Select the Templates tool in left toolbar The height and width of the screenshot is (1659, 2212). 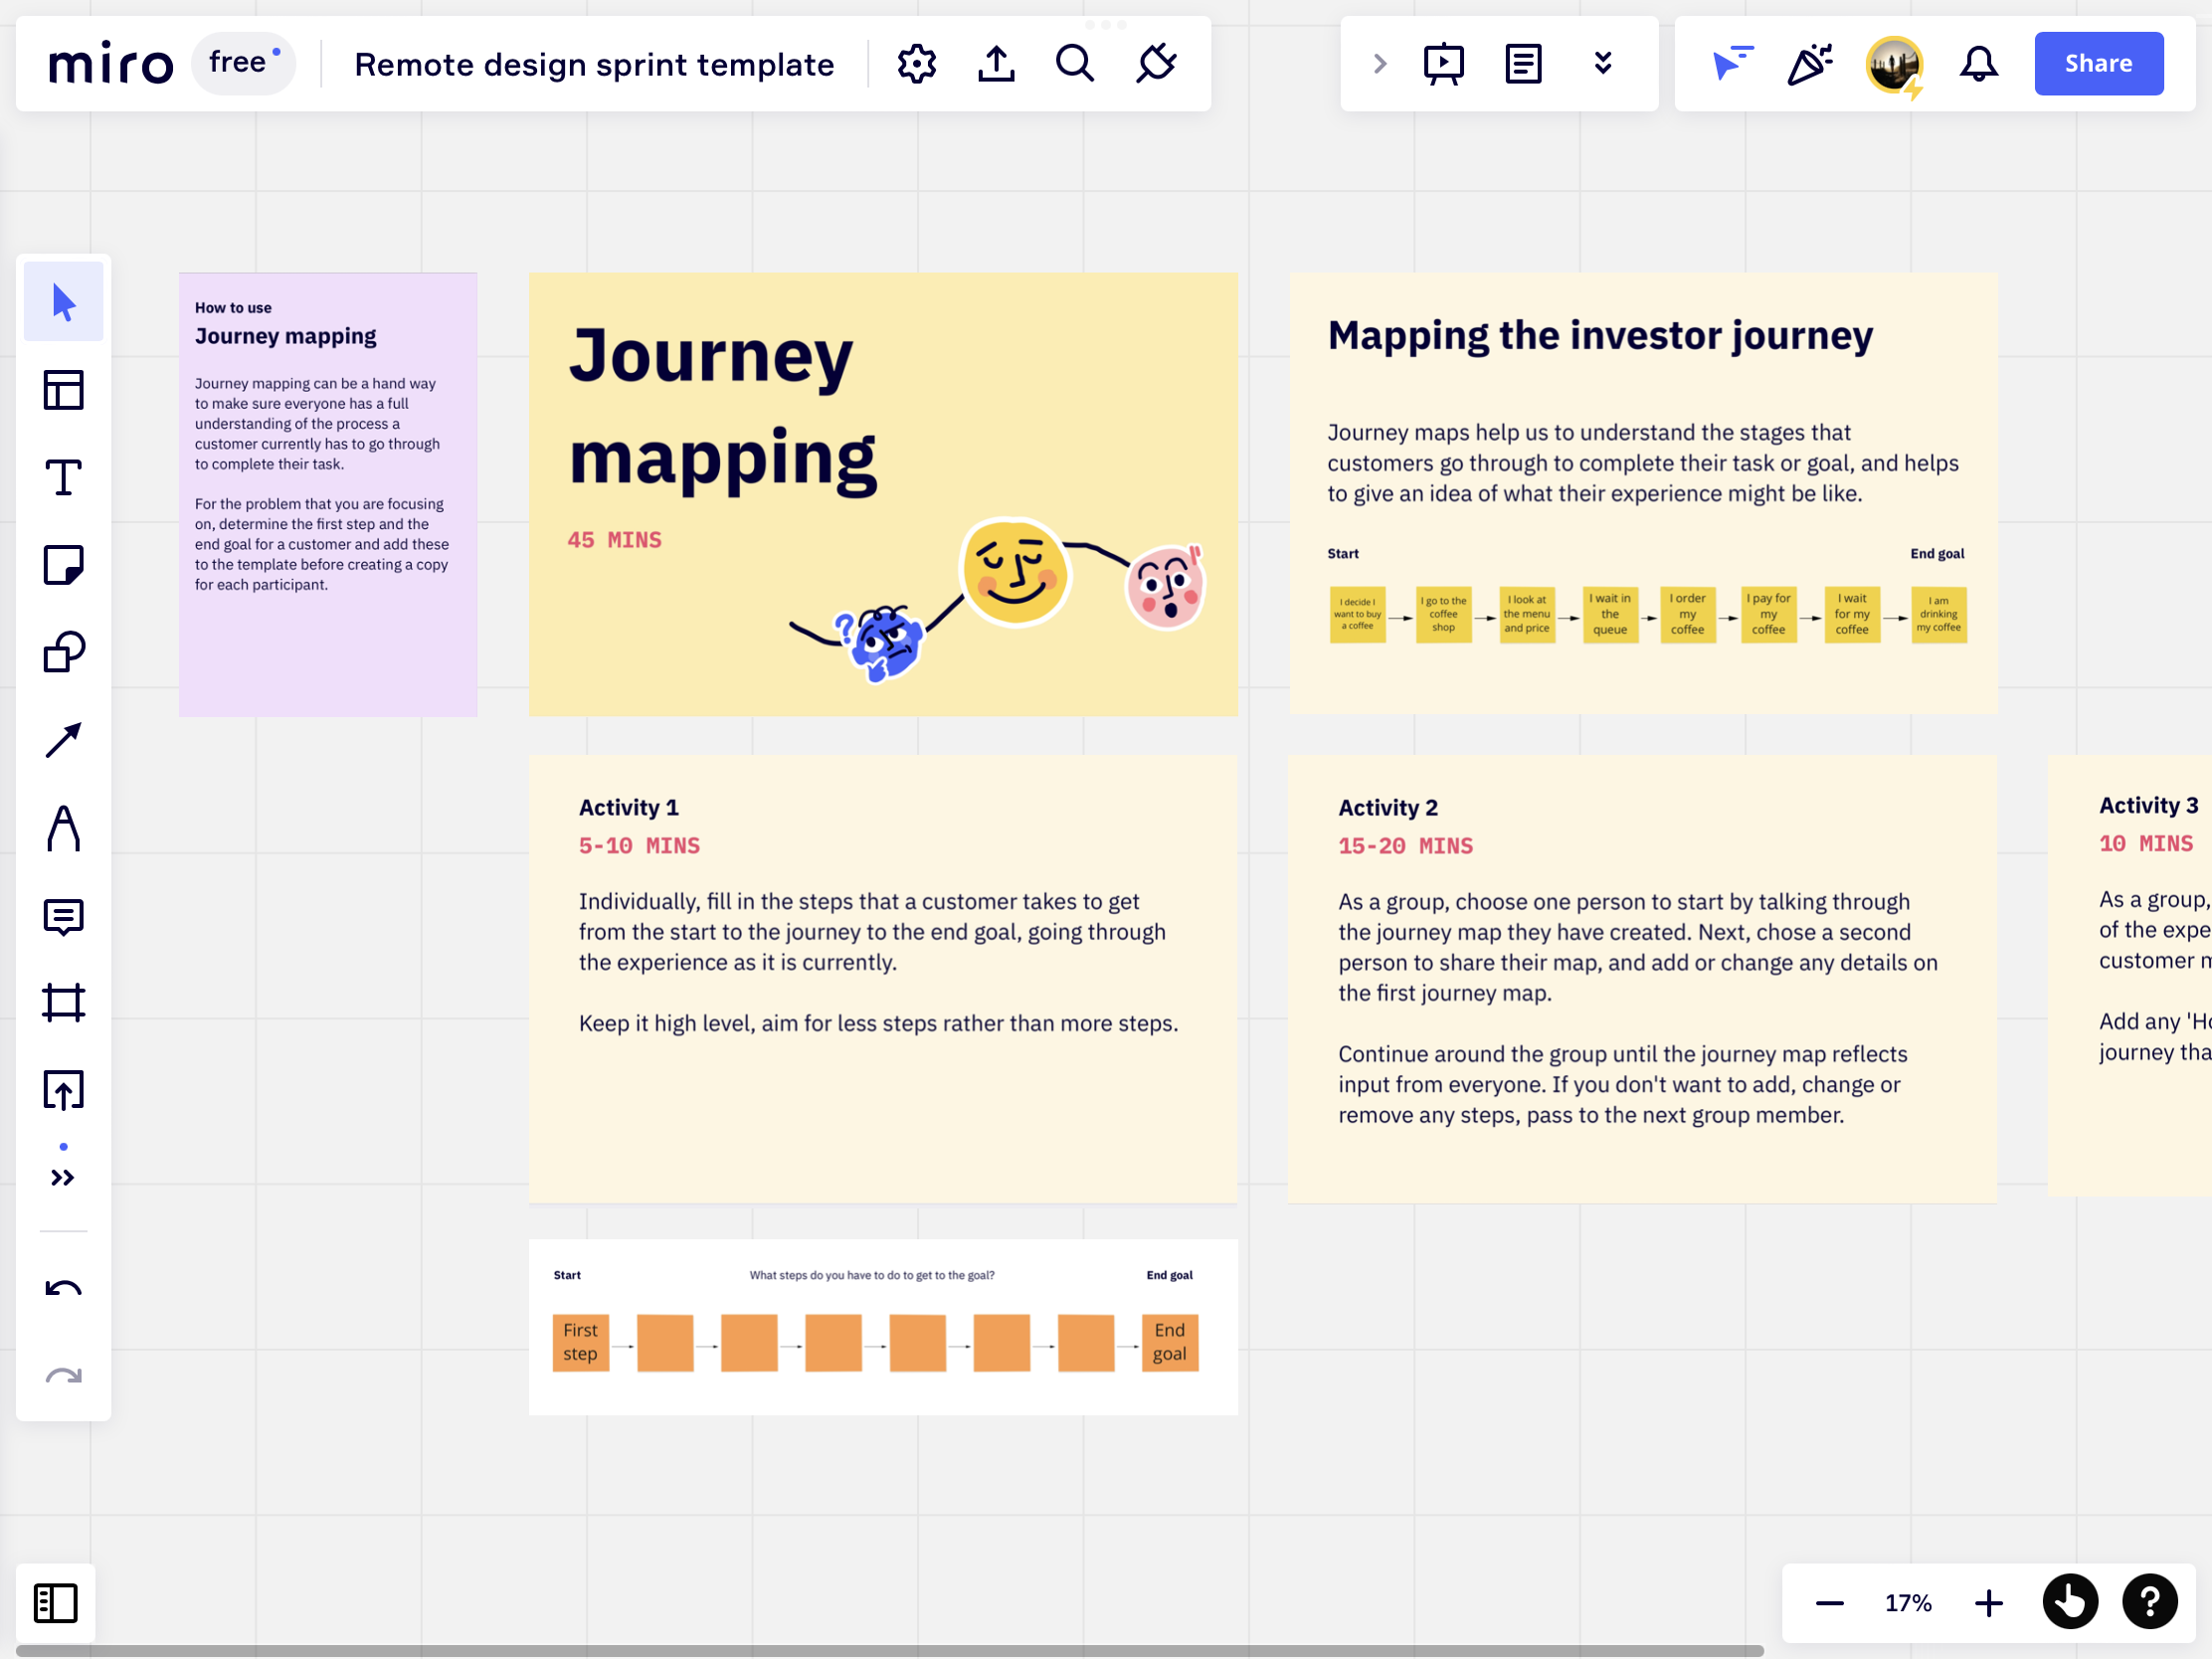point(63,390)
